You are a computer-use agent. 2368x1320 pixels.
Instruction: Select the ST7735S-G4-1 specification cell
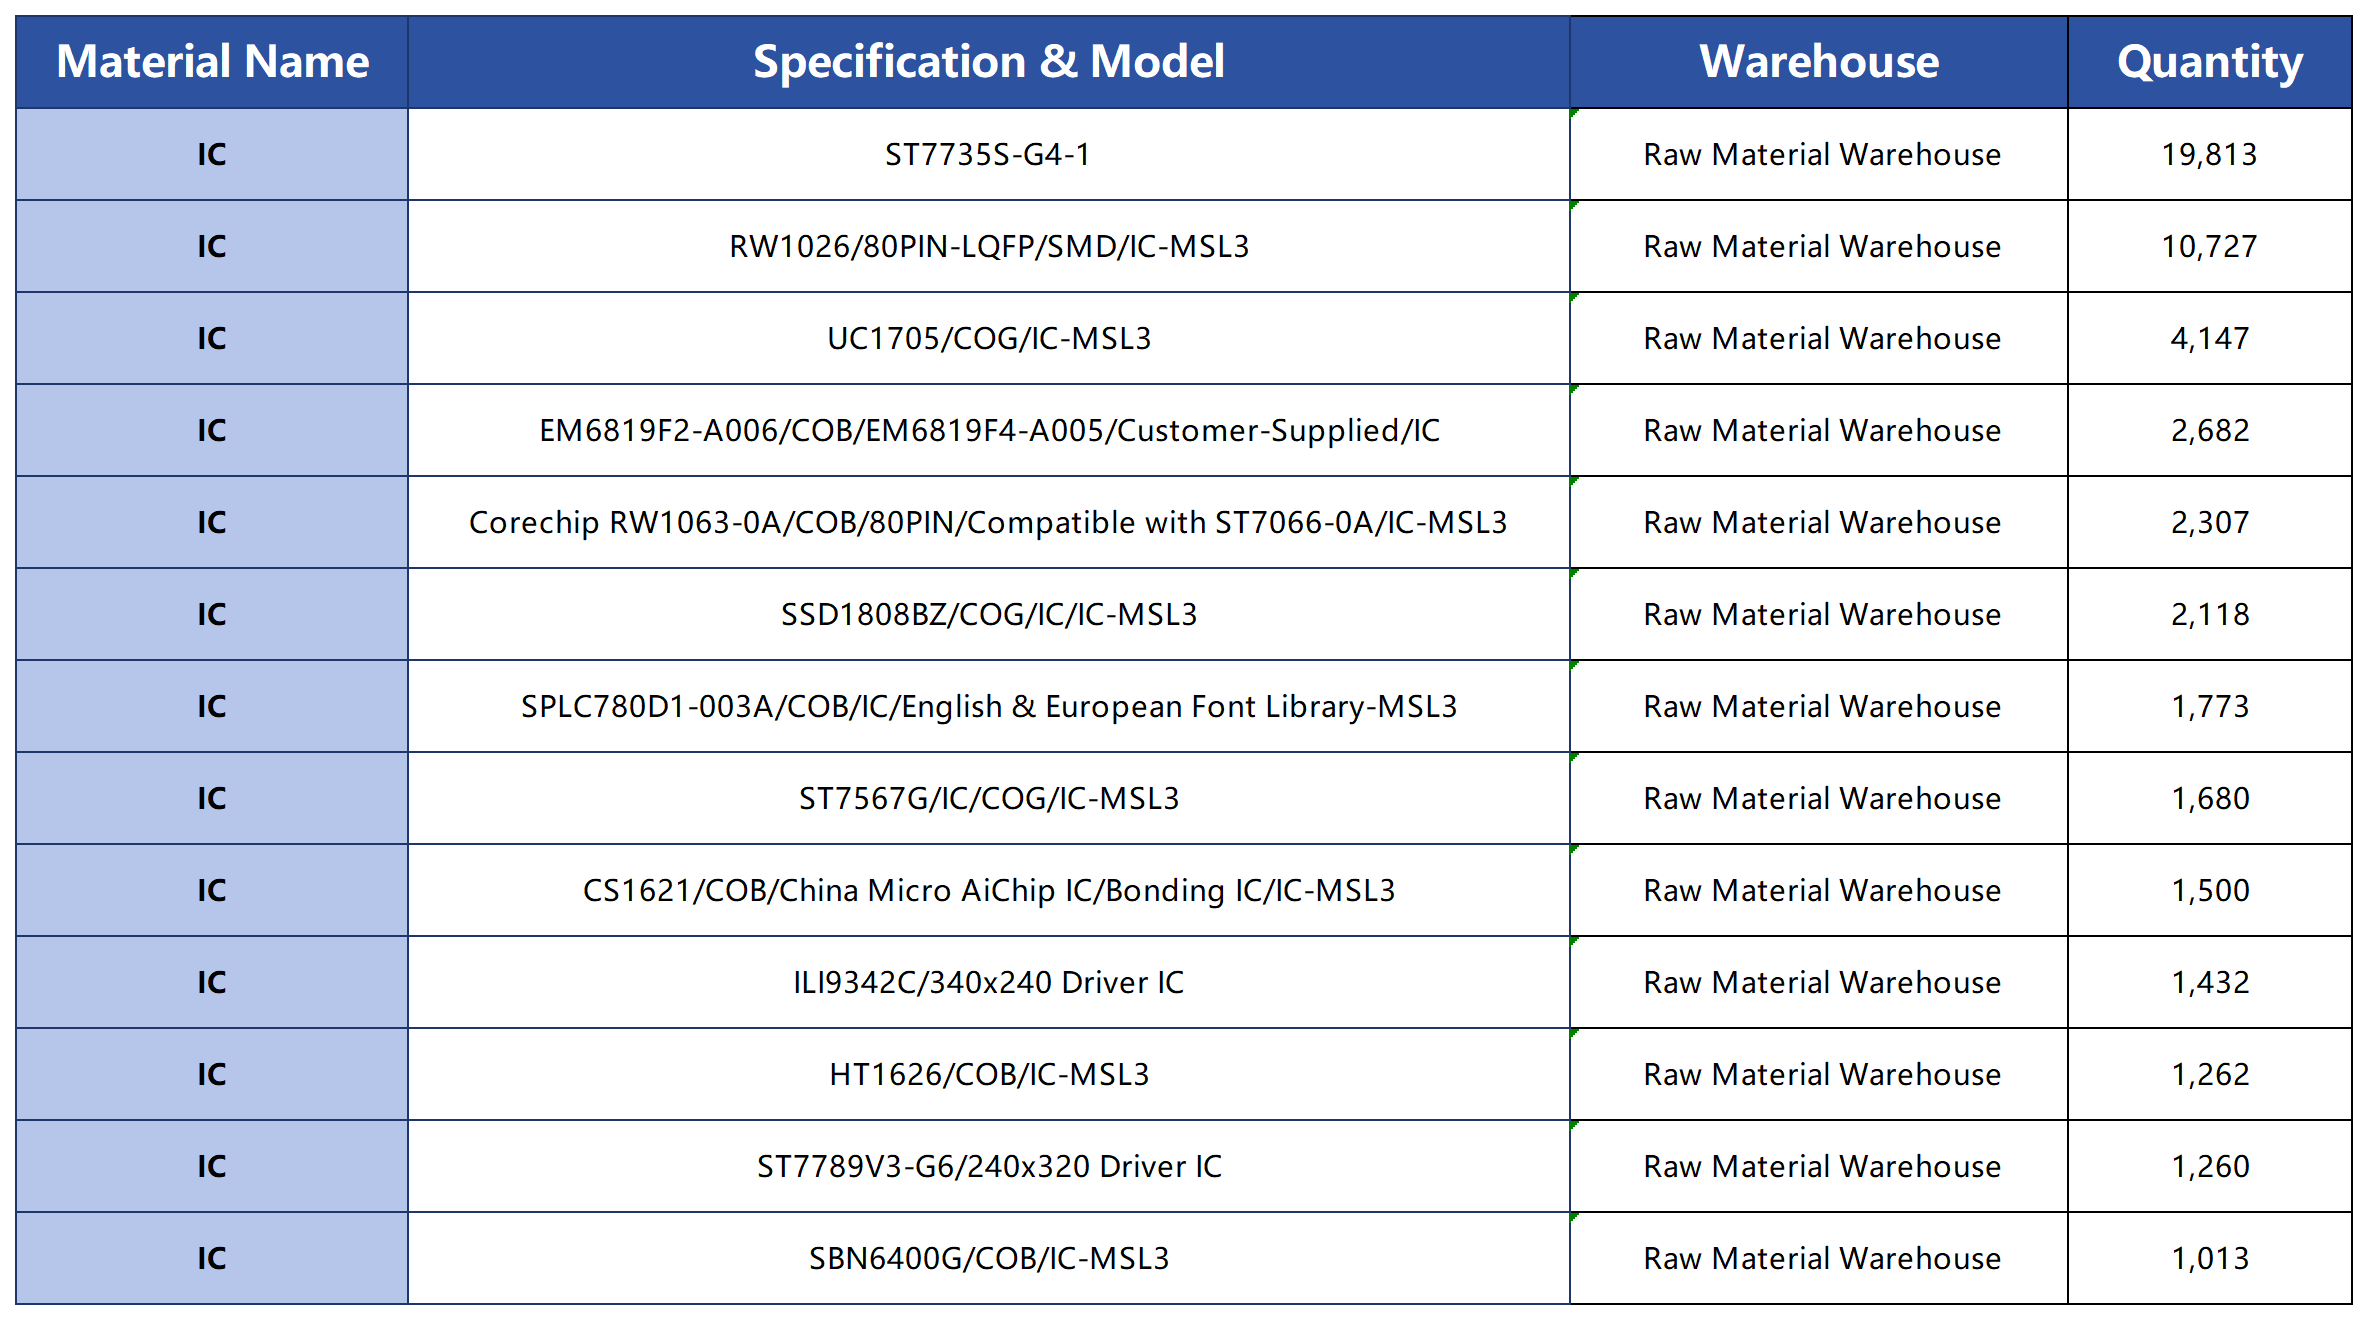[988, 154]
